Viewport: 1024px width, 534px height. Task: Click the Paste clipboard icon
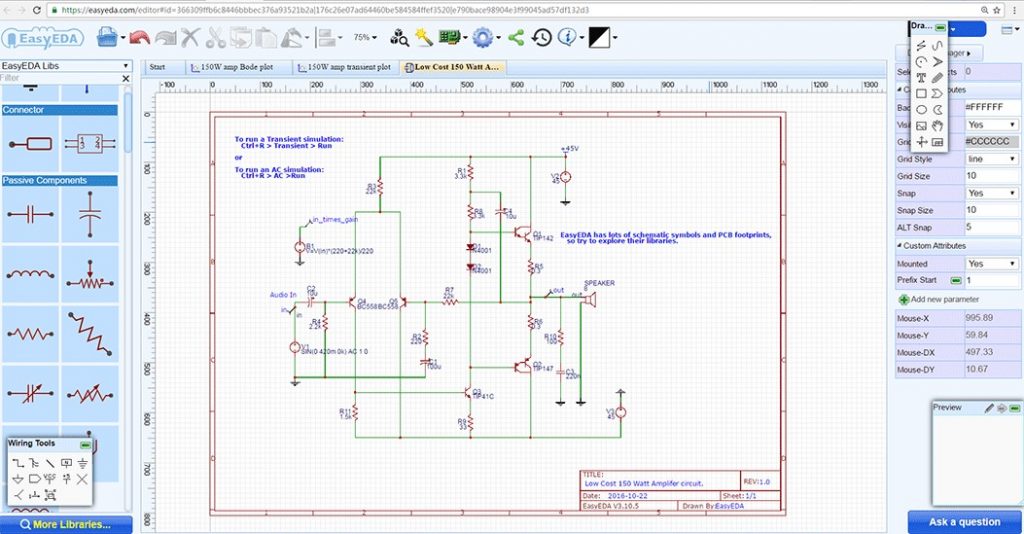tap(266, 38)
